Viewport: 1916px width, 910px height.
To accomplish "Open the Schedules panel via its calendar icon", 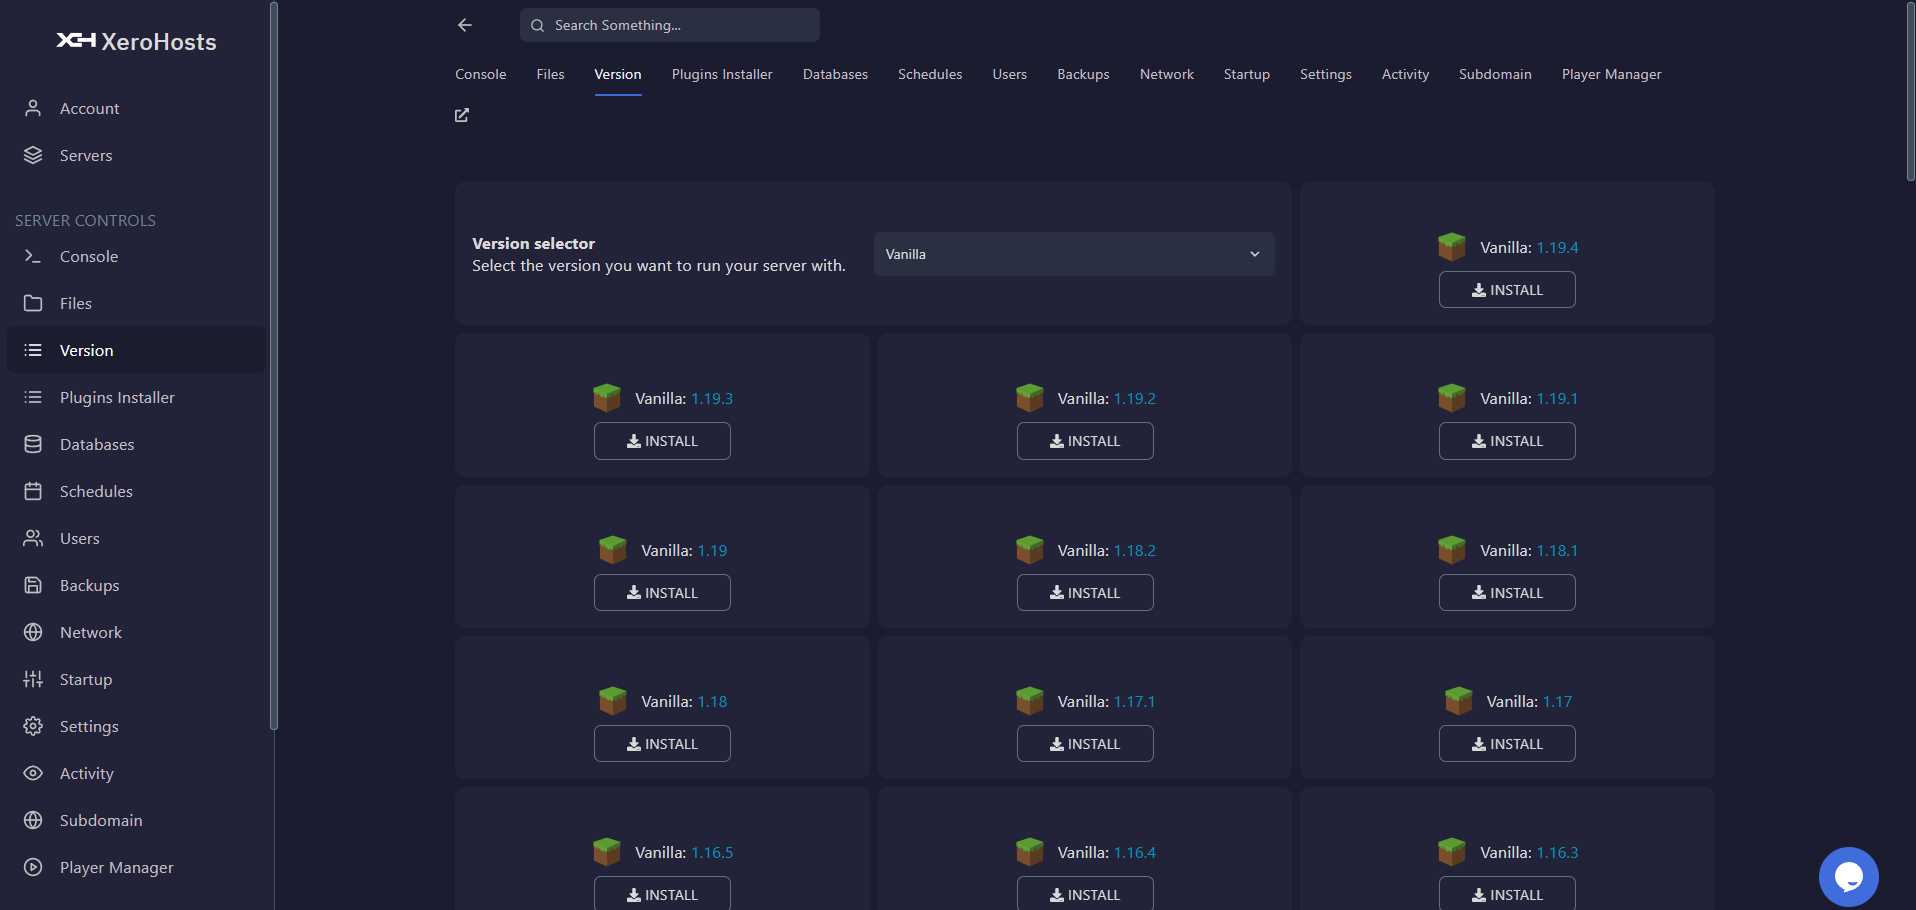I will pos(33,491).
